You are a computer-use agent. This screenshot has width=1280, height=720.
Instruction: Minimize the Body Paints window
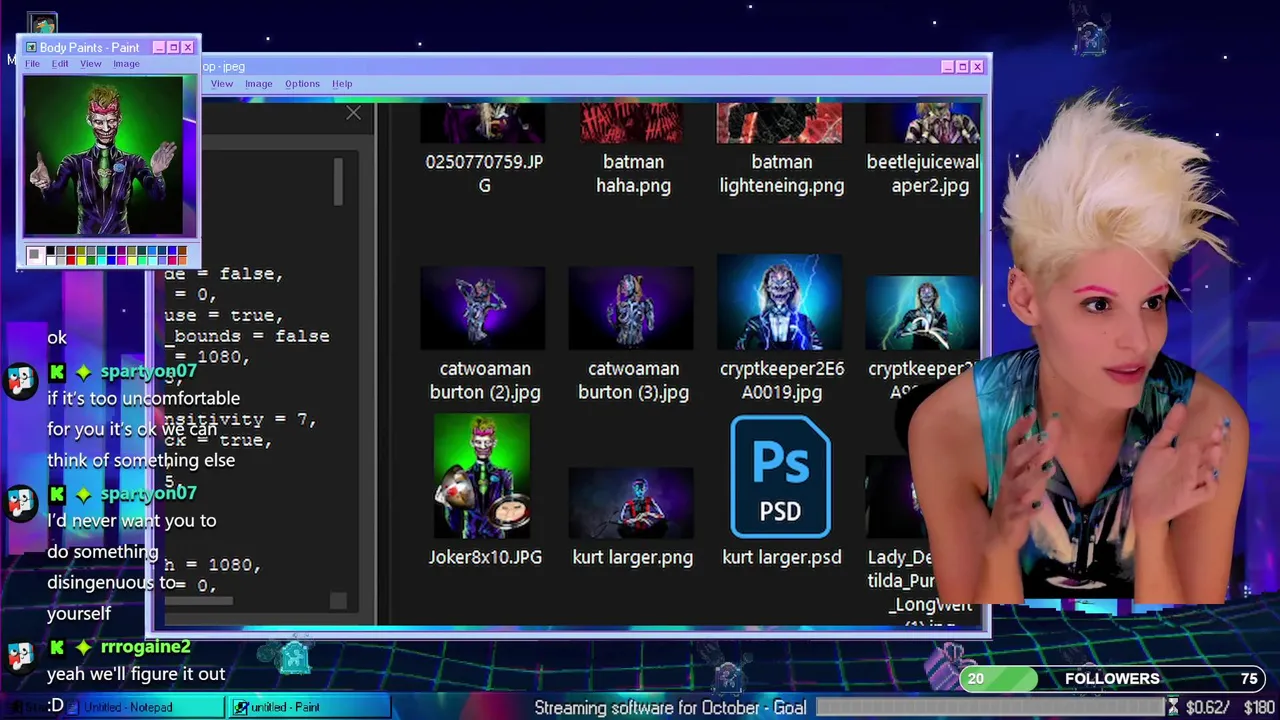click(x=159, y=47)
